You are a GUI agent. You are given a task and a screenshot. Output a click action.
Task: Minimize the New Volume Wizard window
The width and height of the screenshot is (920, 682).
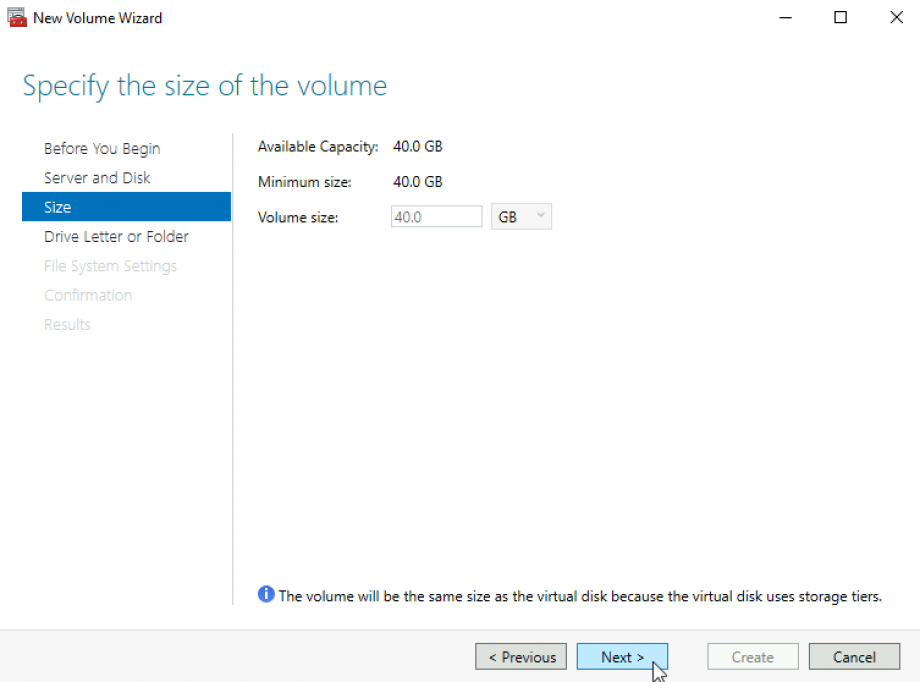tap(785, 18)
